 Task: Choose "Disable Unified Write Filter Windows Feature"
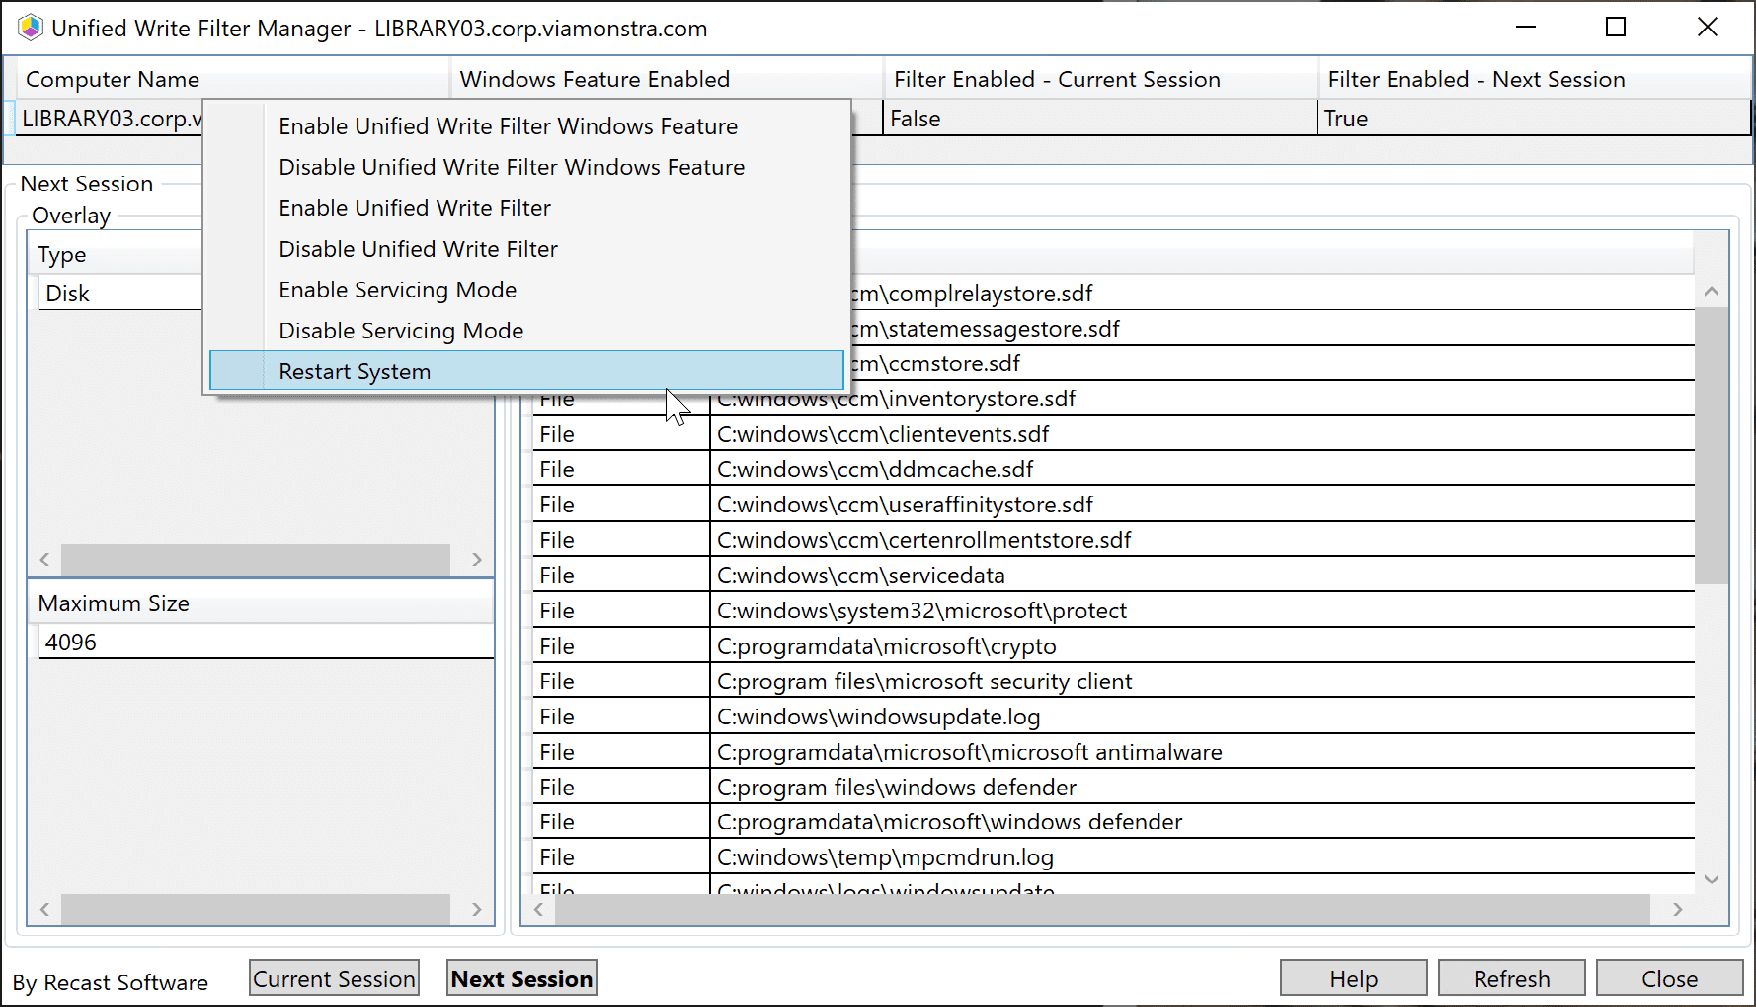tap(511, 167)
